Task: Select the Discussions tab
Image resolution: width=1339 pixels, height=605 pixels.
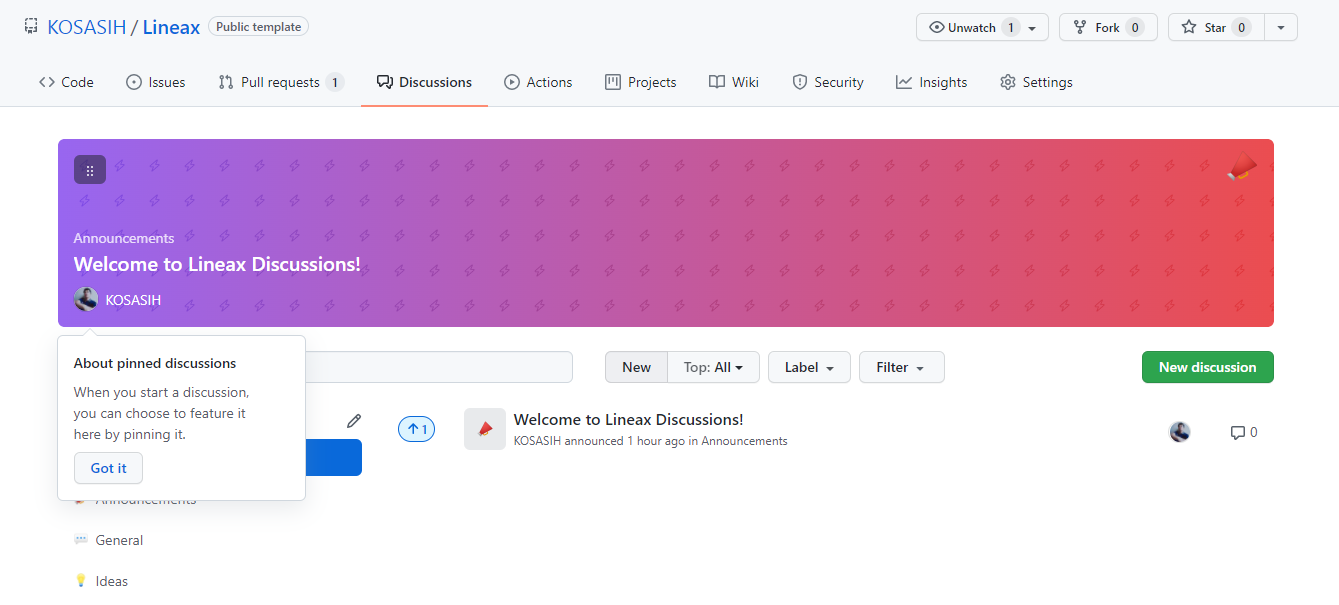Action: [424, 82]
